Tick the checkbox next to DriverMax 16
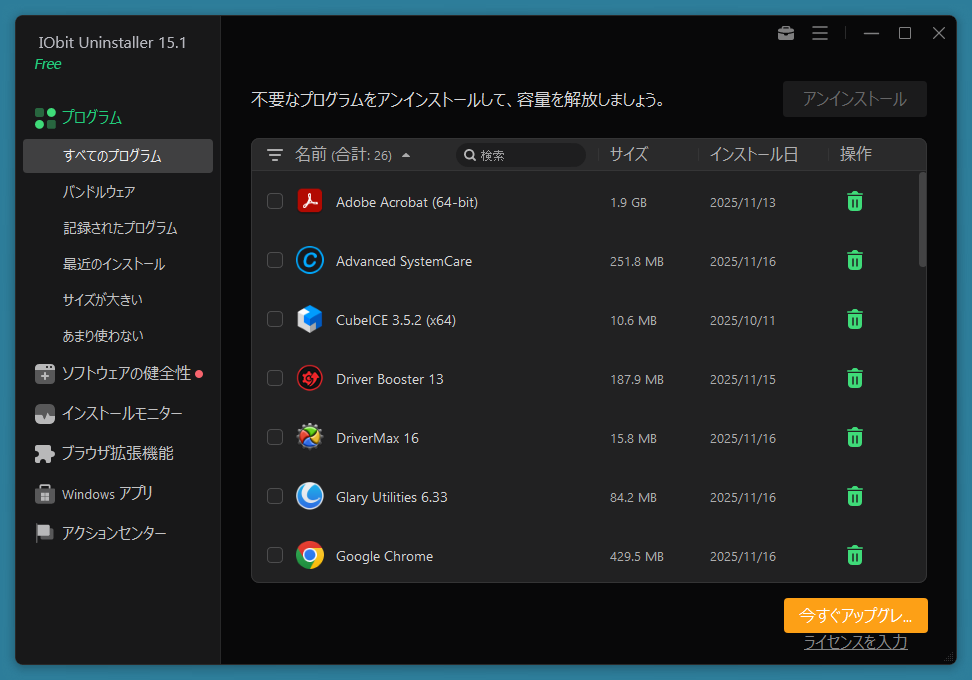The width and height of the screenshot is (972, 680). 275,438
